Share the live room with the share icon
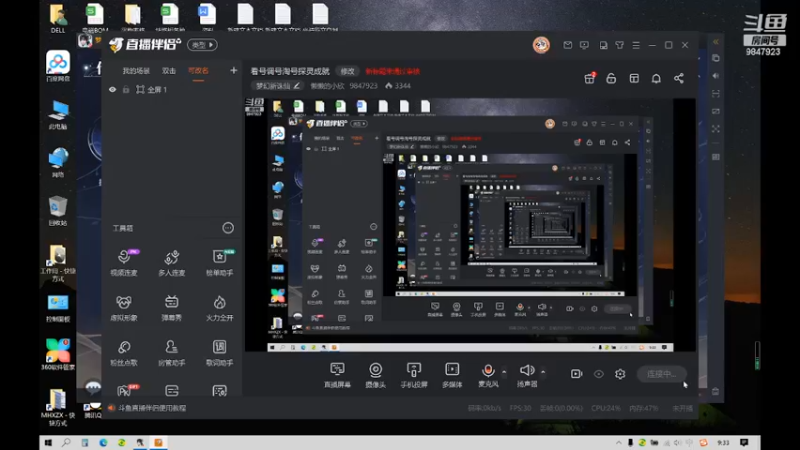800x450 pixels. pyautogui.click(x=679, y=78)
